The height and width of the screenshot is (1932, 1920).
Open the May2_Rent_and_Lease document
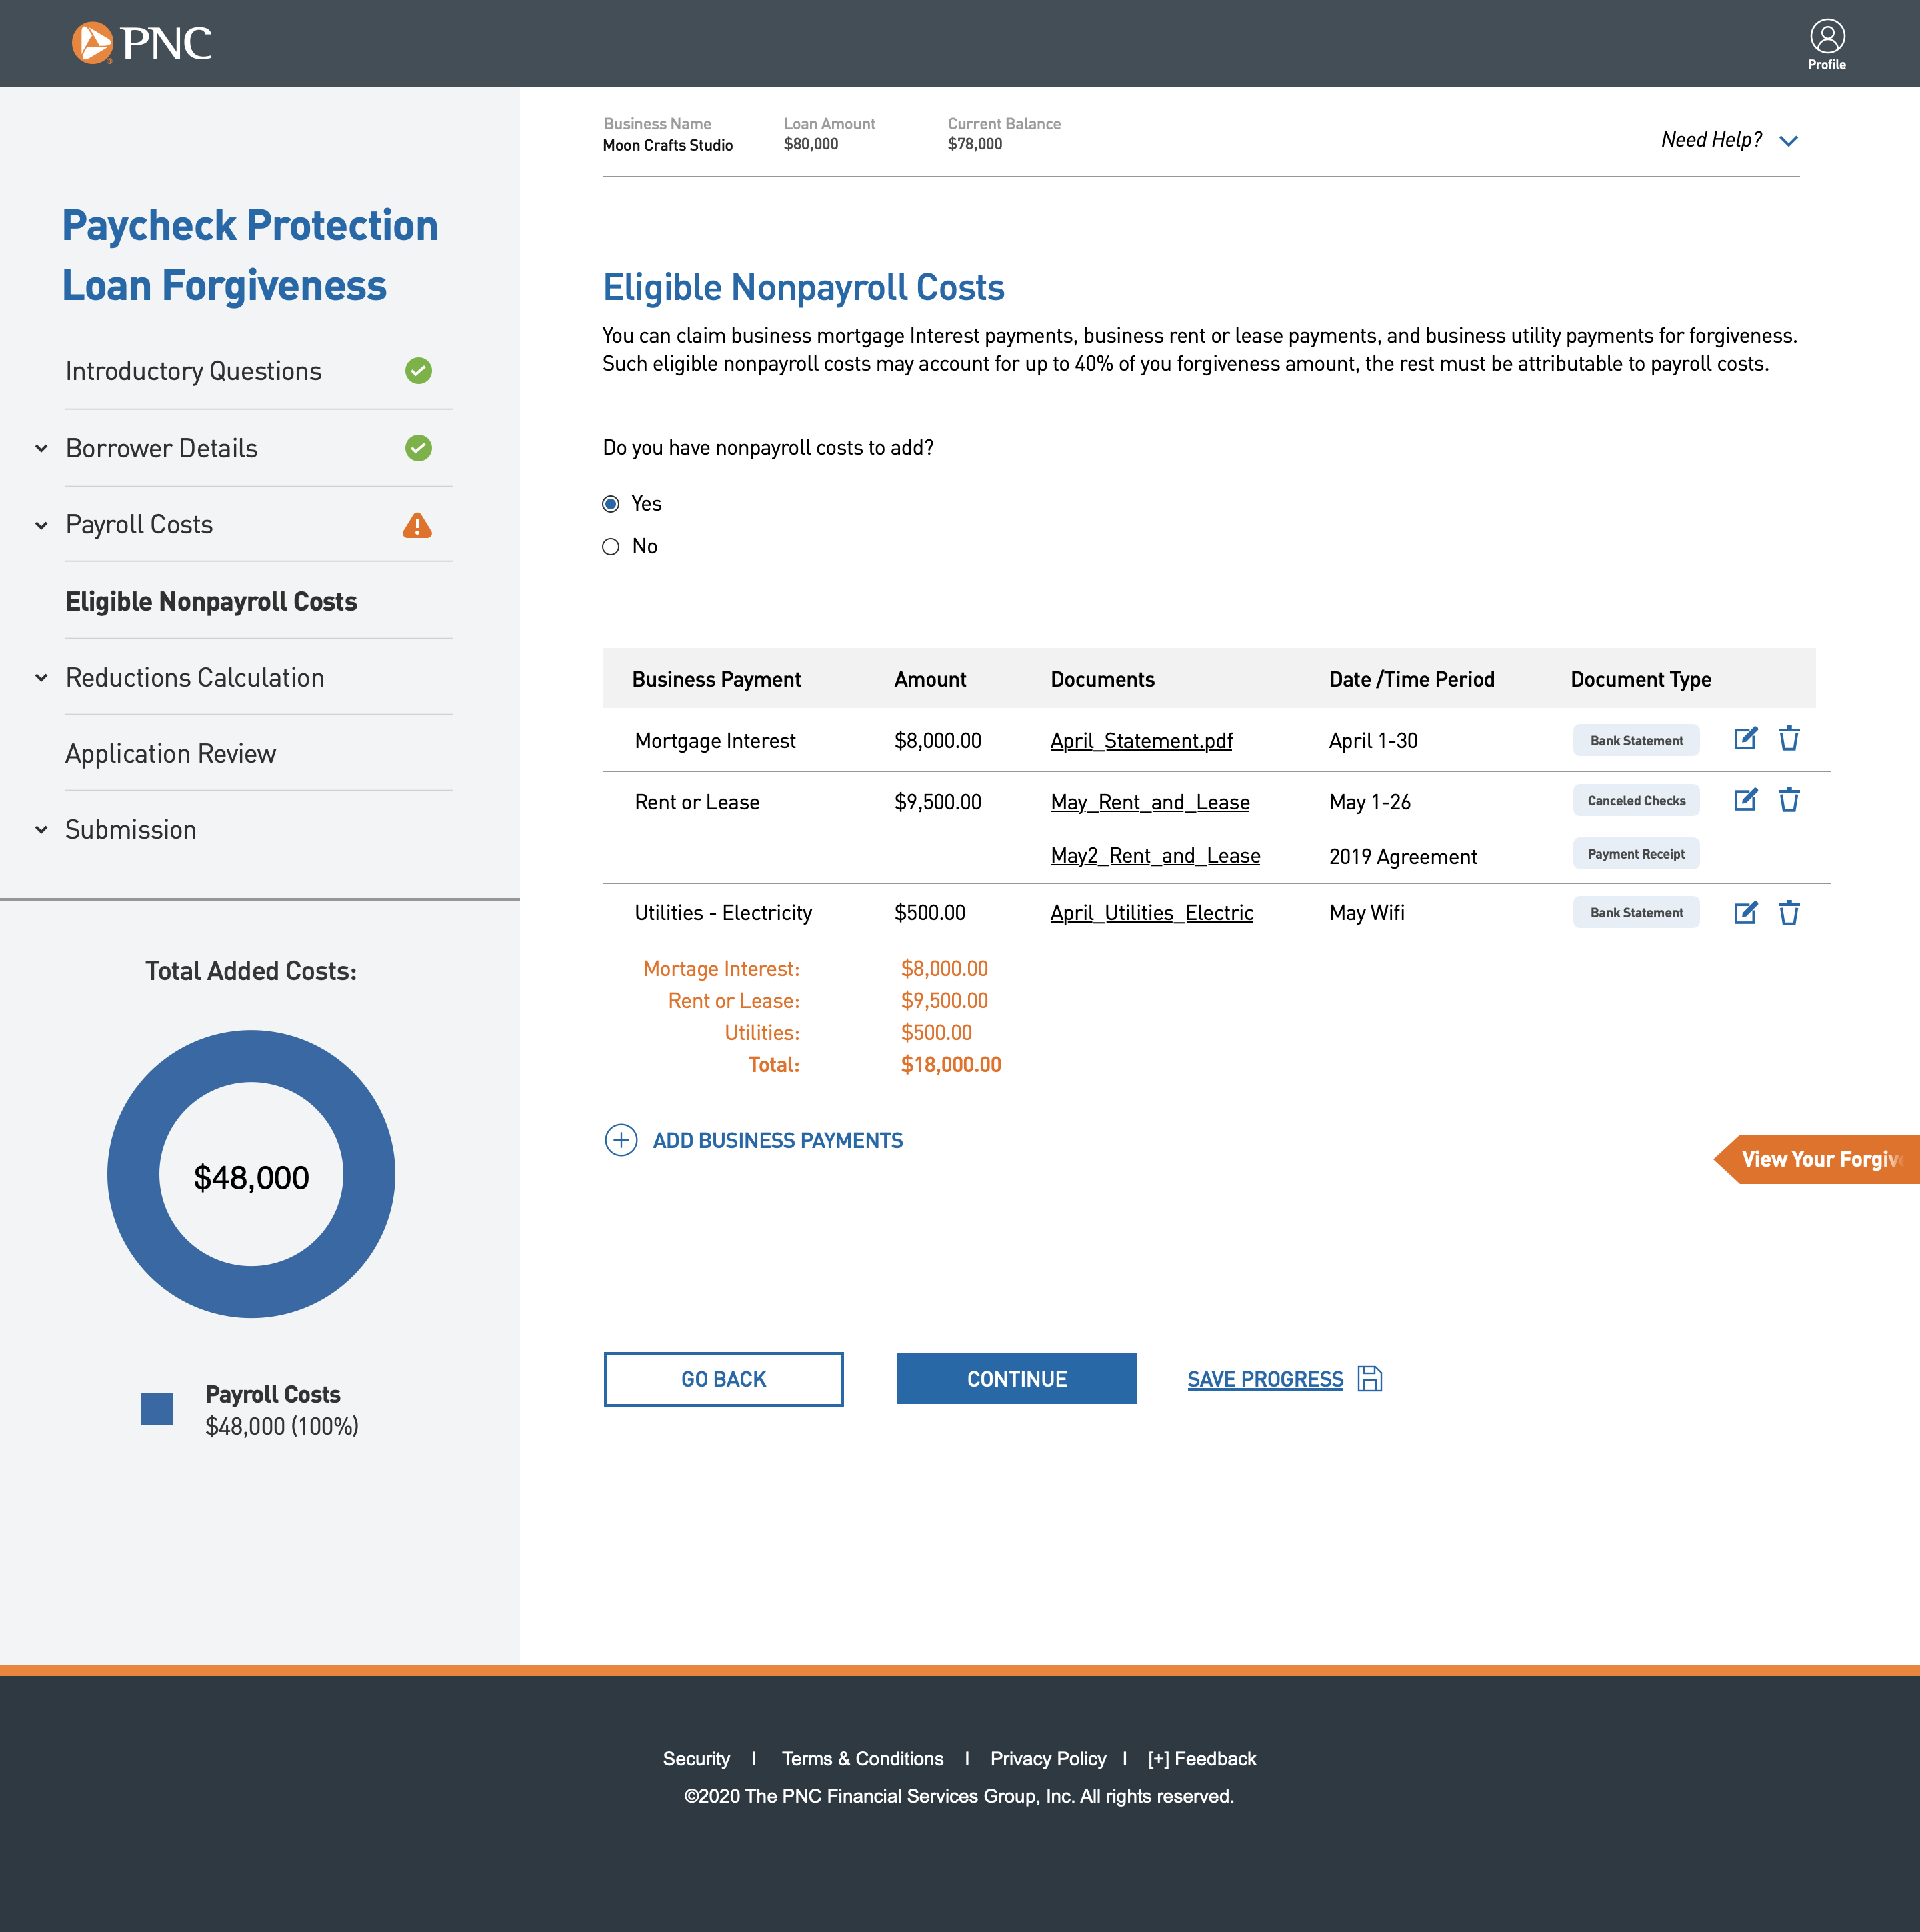(1155, 856)
